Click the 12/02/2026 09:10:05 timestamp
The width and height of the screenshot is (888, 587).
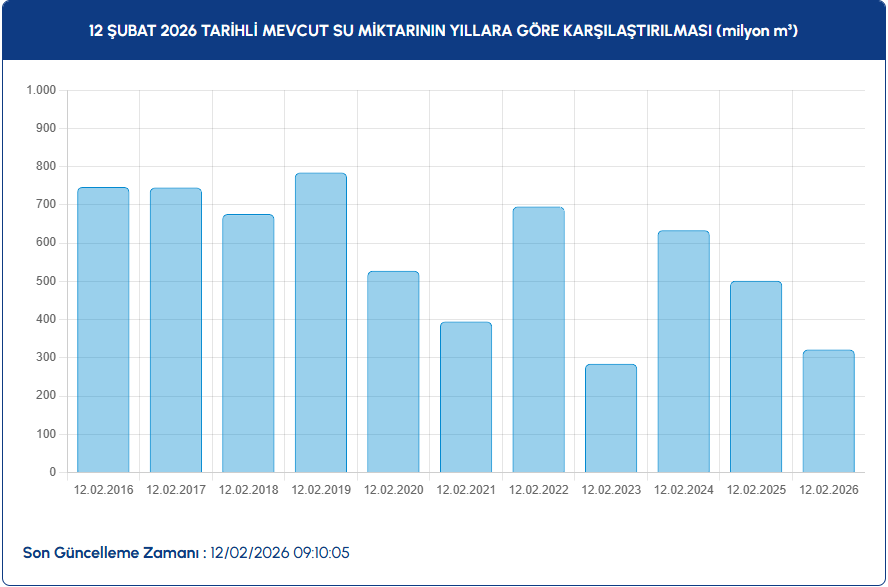[280, 553]
